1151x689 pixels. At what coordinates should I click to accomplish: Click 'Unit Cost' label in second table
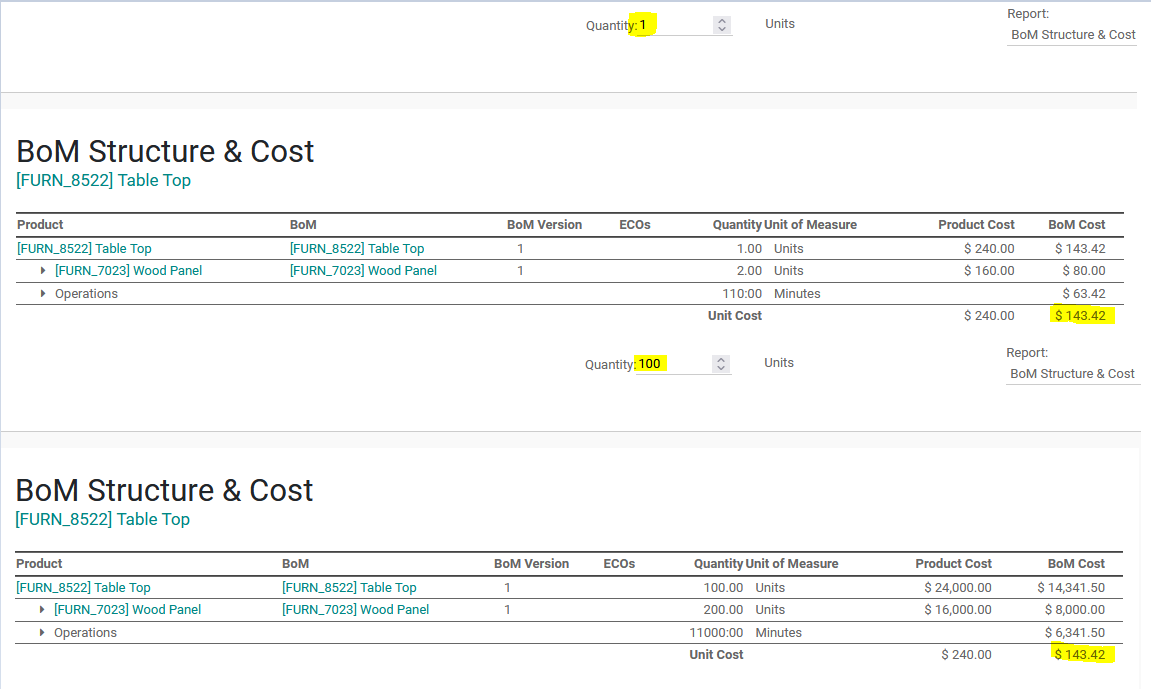pos(716,655)
